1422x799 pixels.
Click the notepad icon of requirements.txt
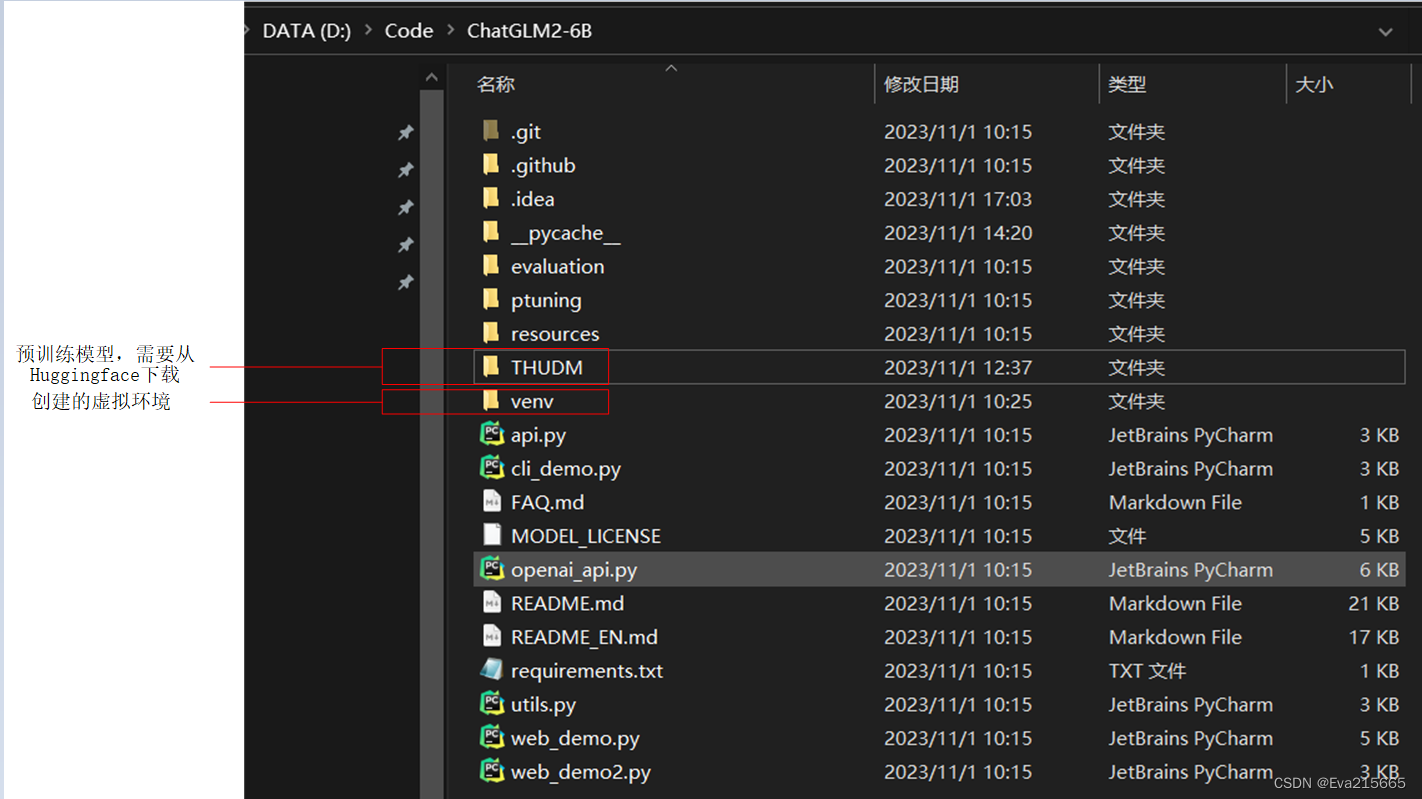click(491, 670)
